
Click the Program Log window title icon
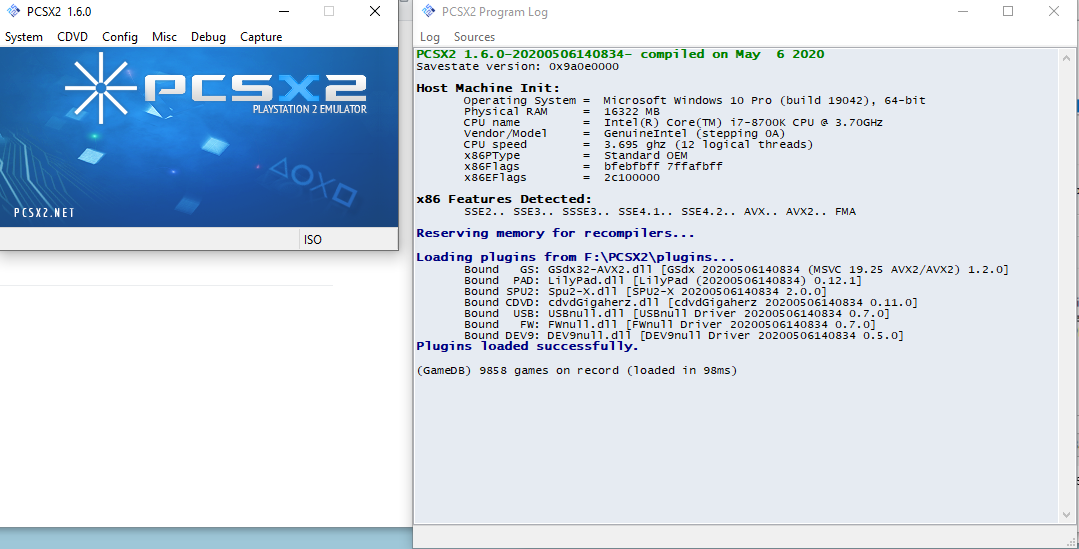(x=429, y=11)
